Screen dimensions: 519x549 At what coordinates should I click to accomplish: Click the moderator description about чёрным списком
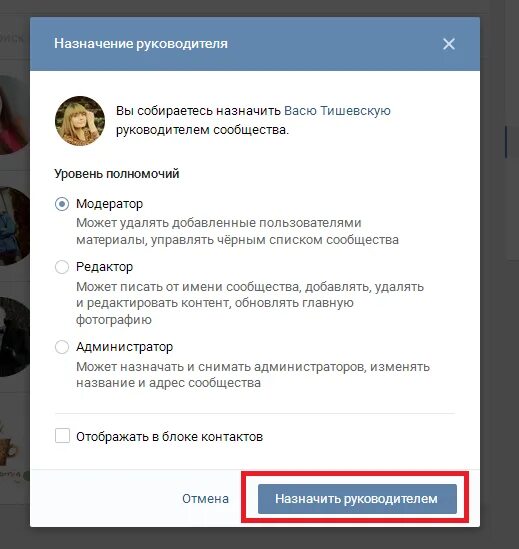pos(237,231)
